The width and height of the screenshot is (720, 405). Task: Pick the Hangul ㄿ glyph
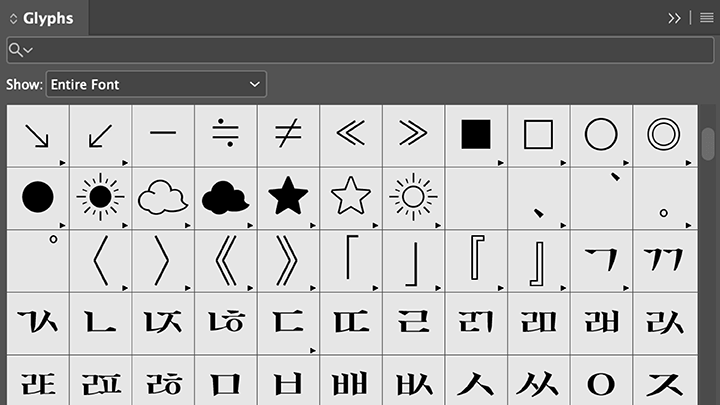tap(101, 381)
